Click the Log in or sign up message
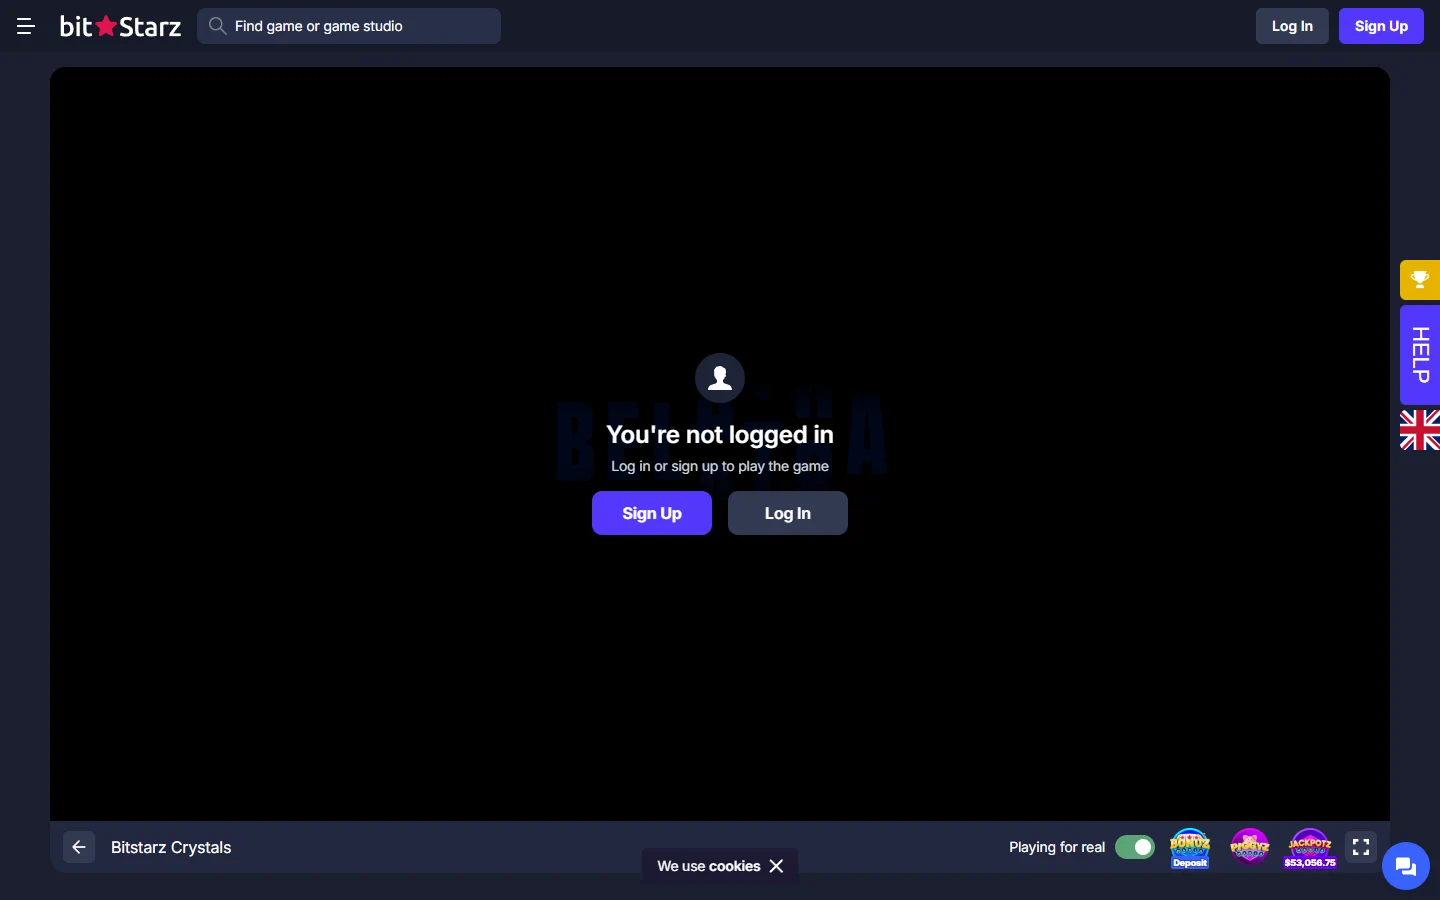The height and width of the screenshot is (900, 1440). tap(720, 466)
